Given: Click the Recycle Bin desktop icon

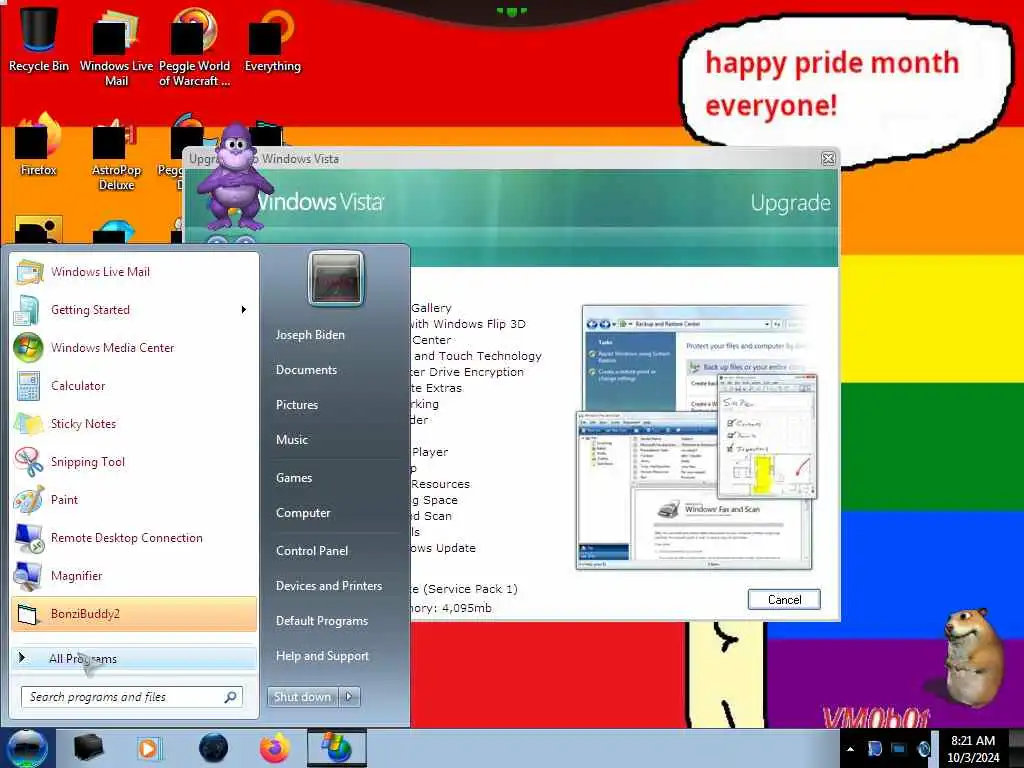Looking at the screenshot, I should coord(39,39).
